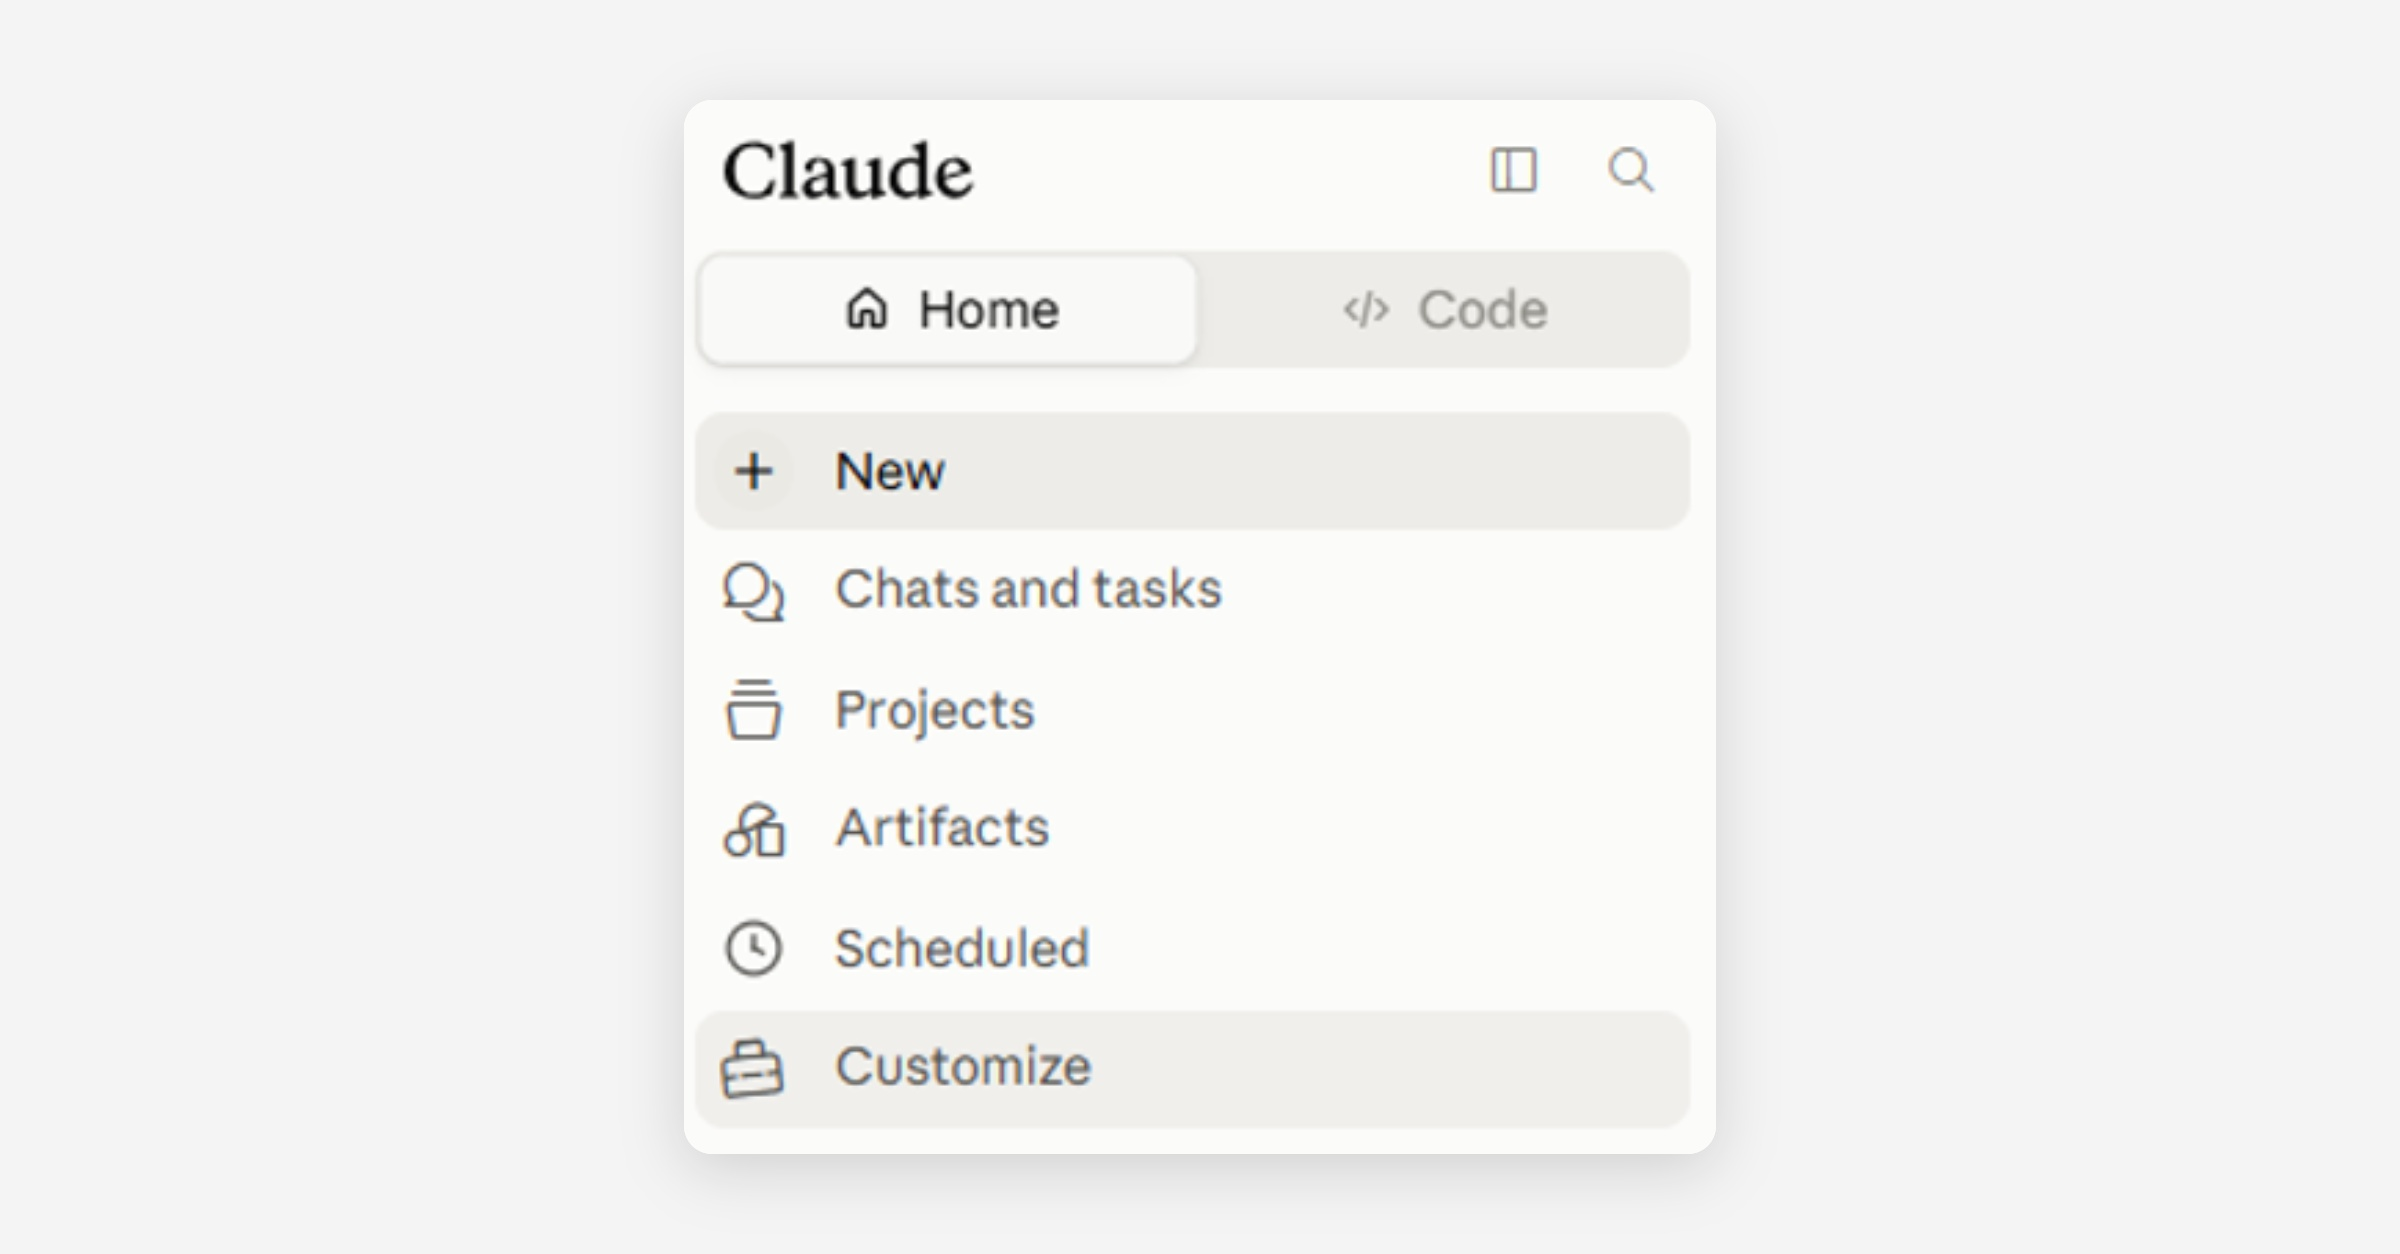The image size is (2400, 1254).
Task: Click the Artifacts shapes icon
Action: [x=755, y=829]
